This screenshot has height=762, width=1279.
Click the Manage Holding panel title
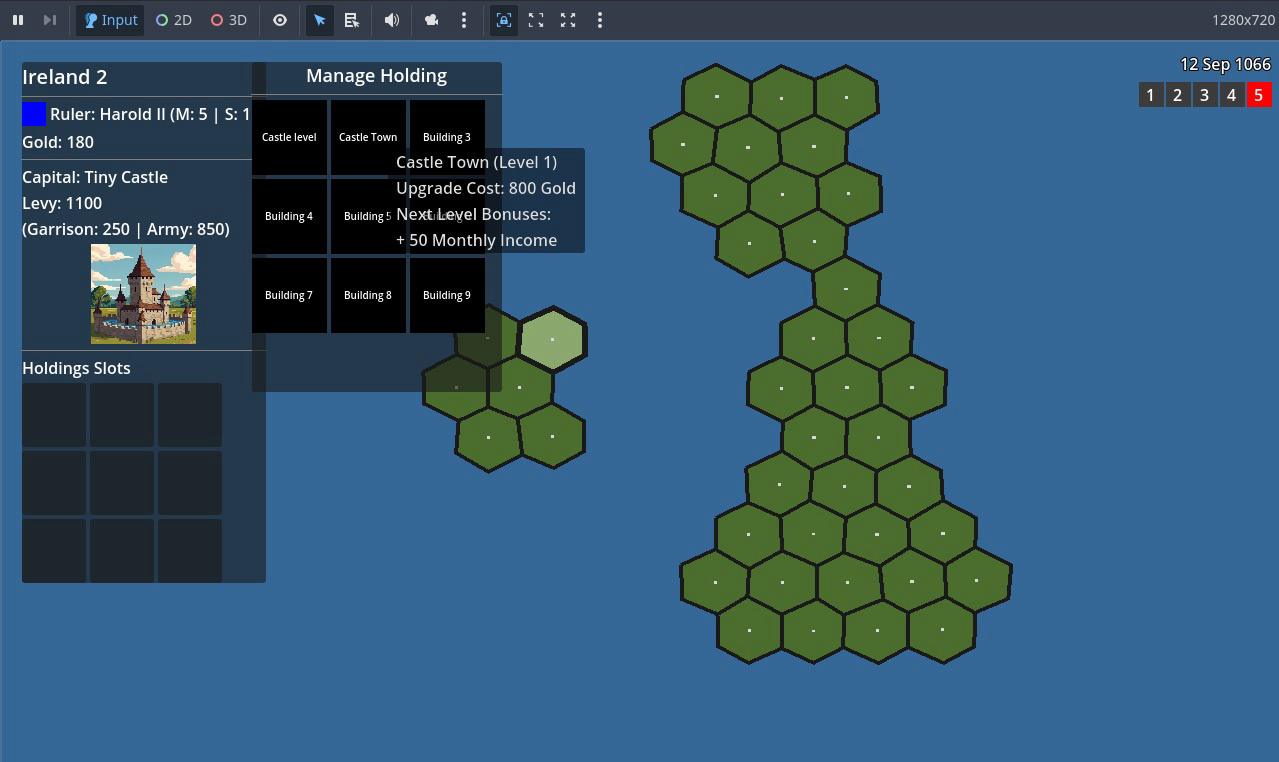click(x=376, y=76)
